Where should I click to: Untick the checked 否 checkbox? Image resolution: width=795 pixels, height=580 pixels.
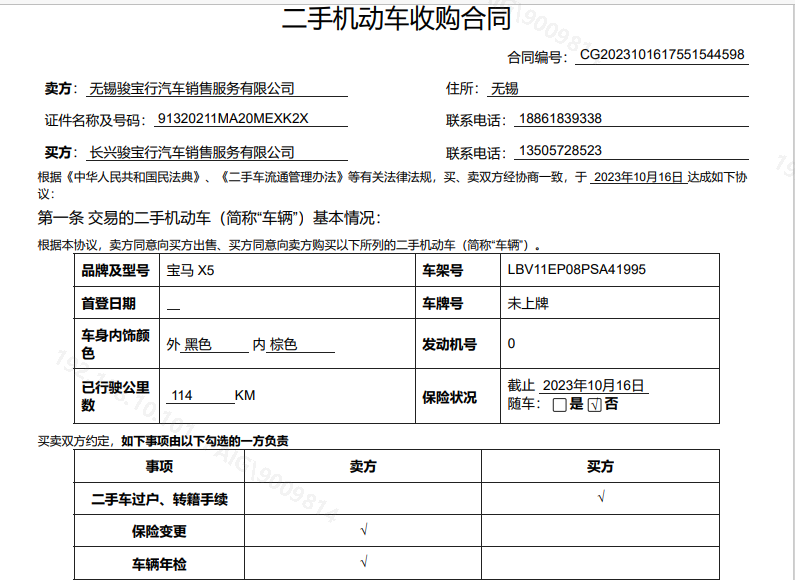(x=594, y=405)
